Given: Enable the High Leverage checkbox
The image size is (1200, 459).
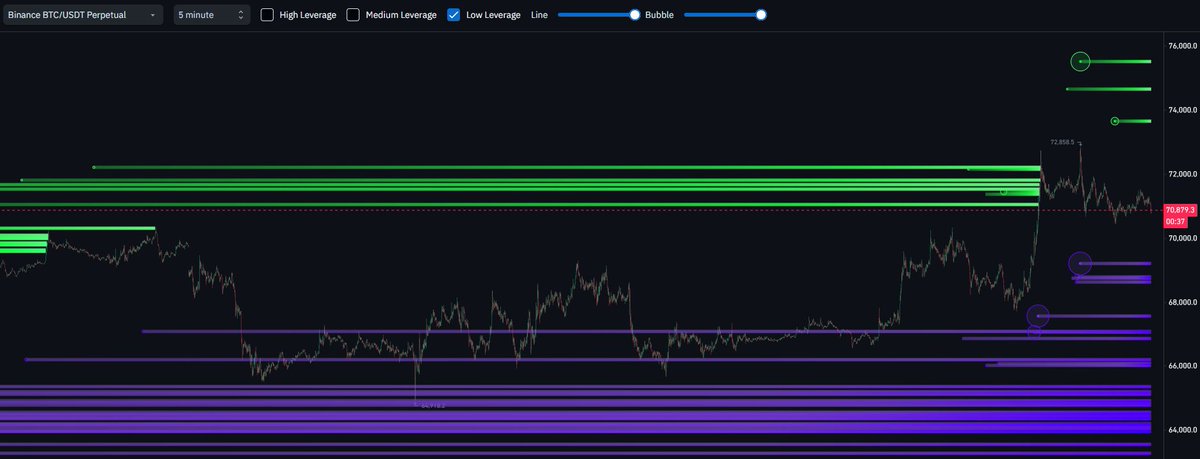Looking at the screenshot, I should pyautogui.click(x=267, y=15).
